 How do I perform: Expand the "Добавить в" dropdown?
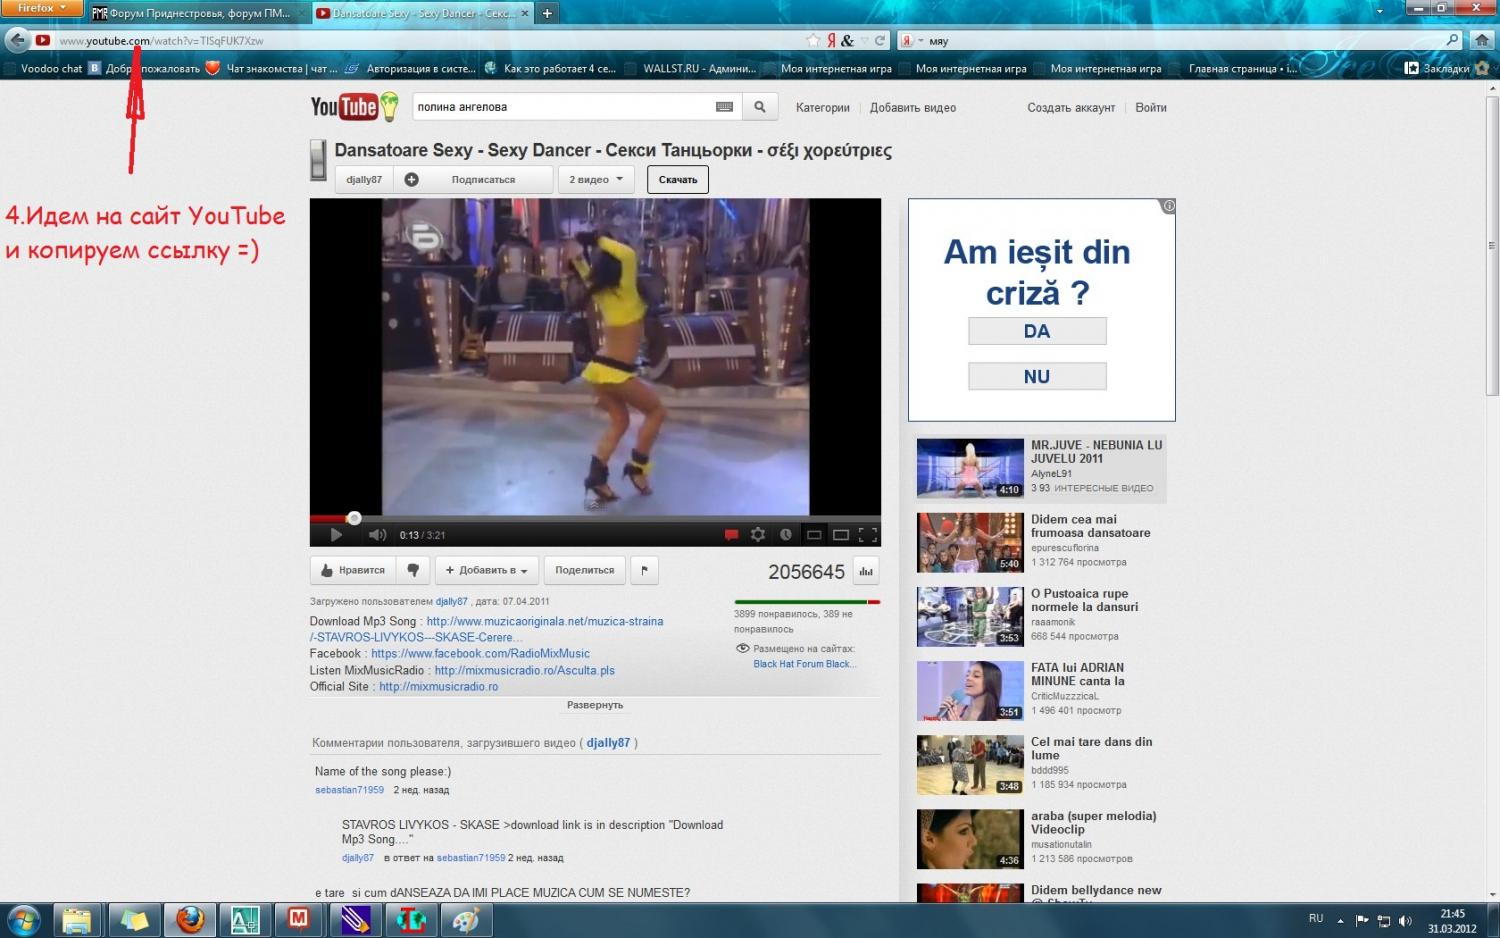(487, 570)
